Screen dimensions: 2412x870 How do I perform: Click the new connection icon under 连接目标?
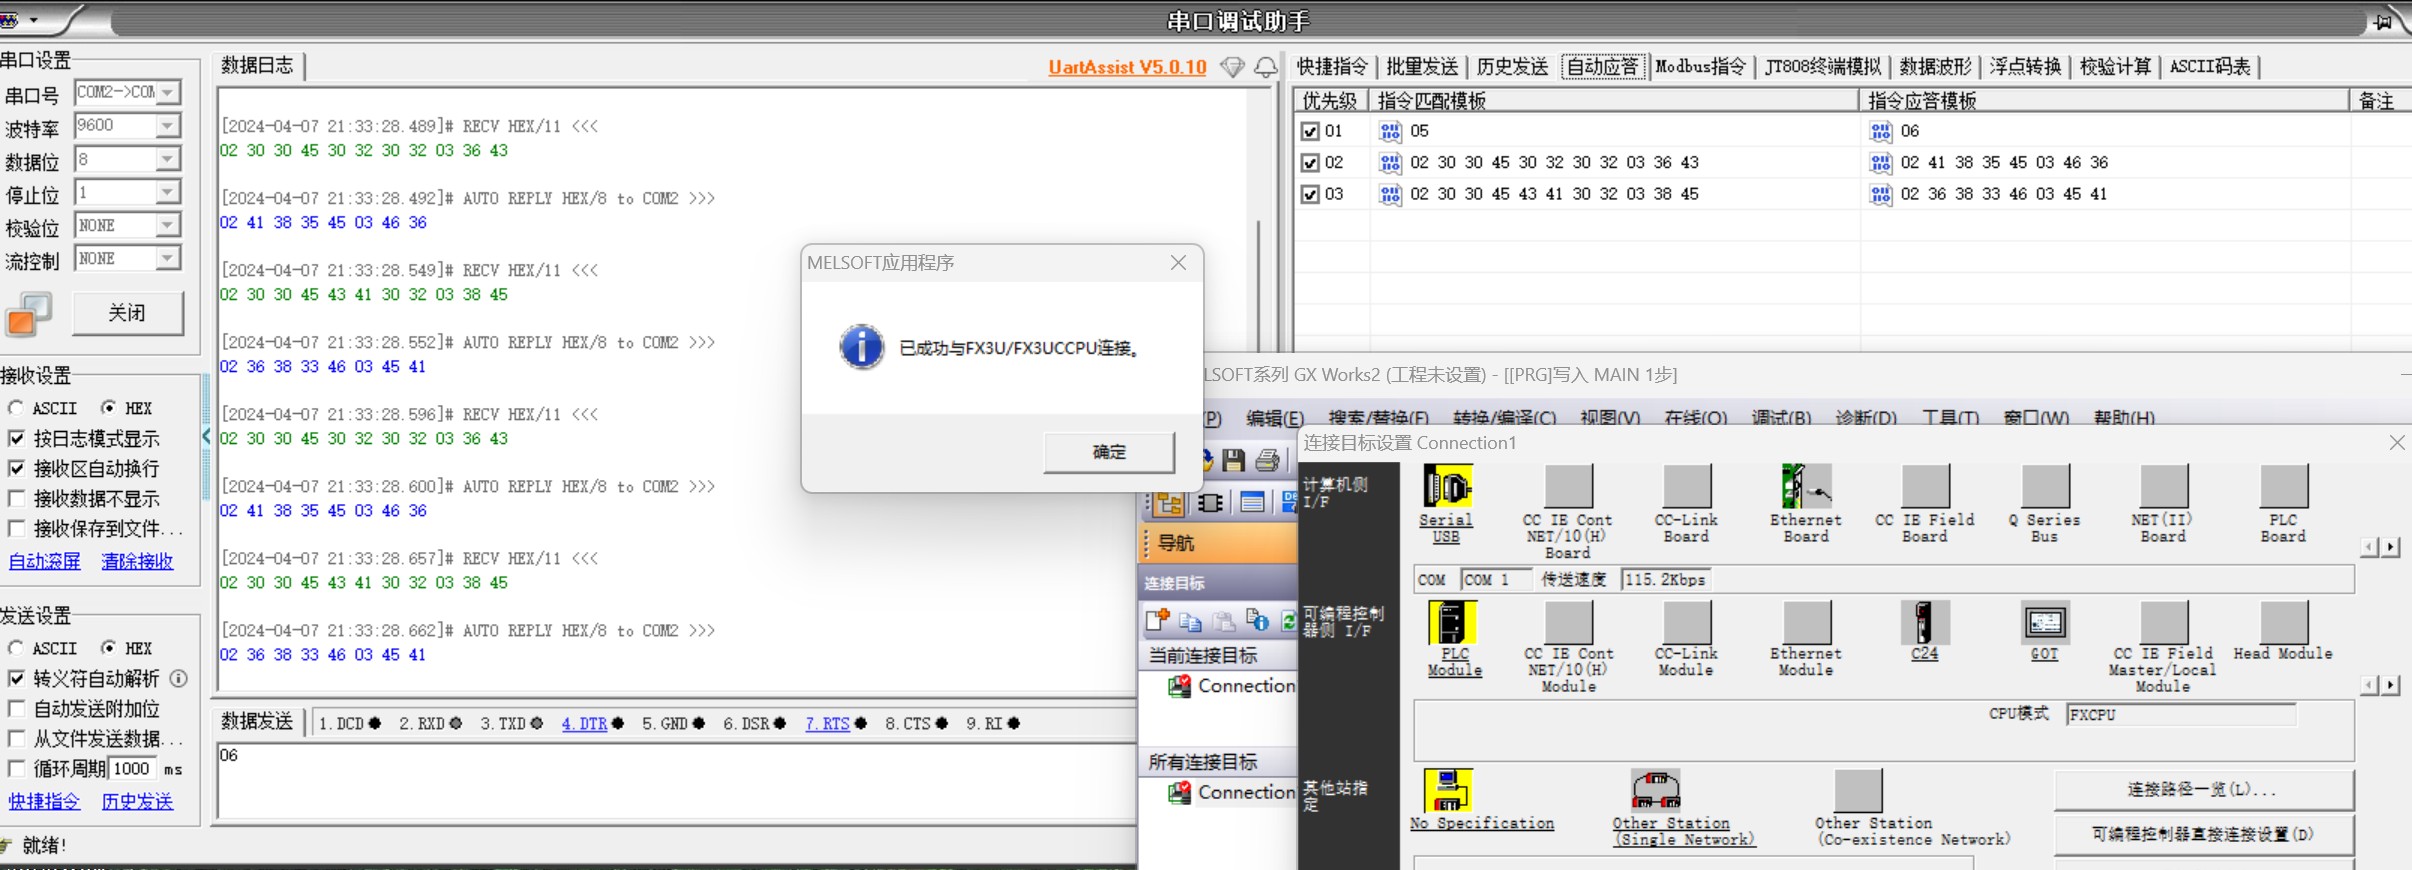pyautogui.click(x=1158, y=621)
